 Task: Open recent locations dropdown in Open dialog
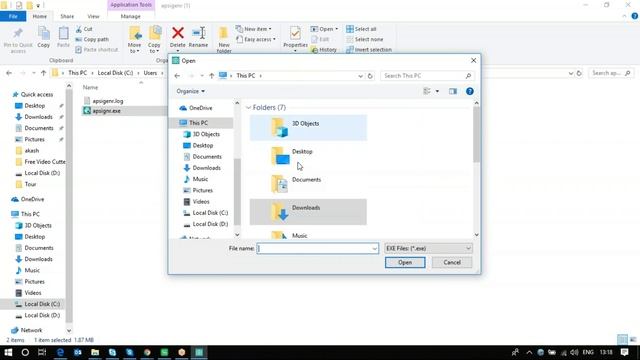202,76
